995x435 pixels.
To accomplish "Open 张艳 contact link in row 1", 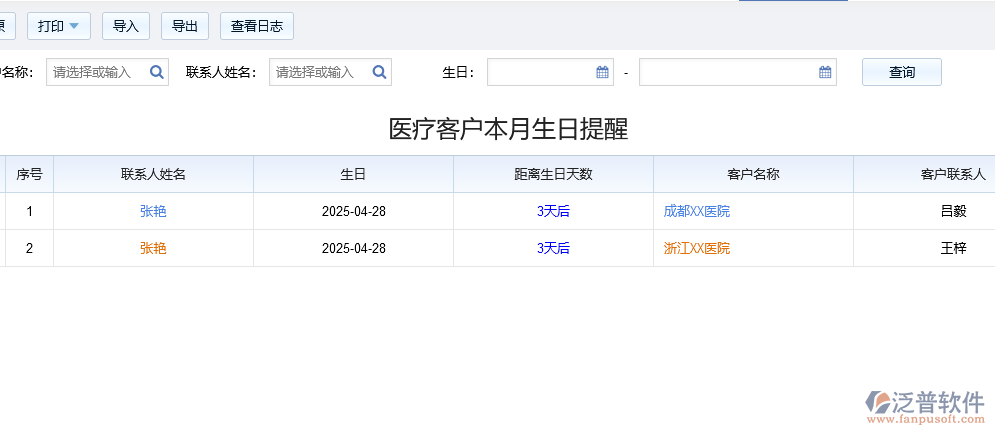I will (153, 211).
